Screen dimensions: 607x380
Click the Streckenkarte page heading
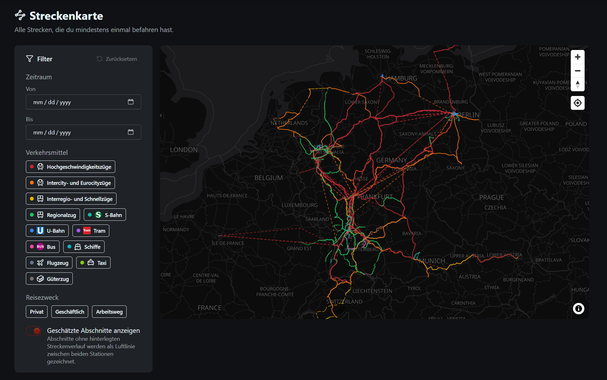pyautogui.click(x=66, y=16)
